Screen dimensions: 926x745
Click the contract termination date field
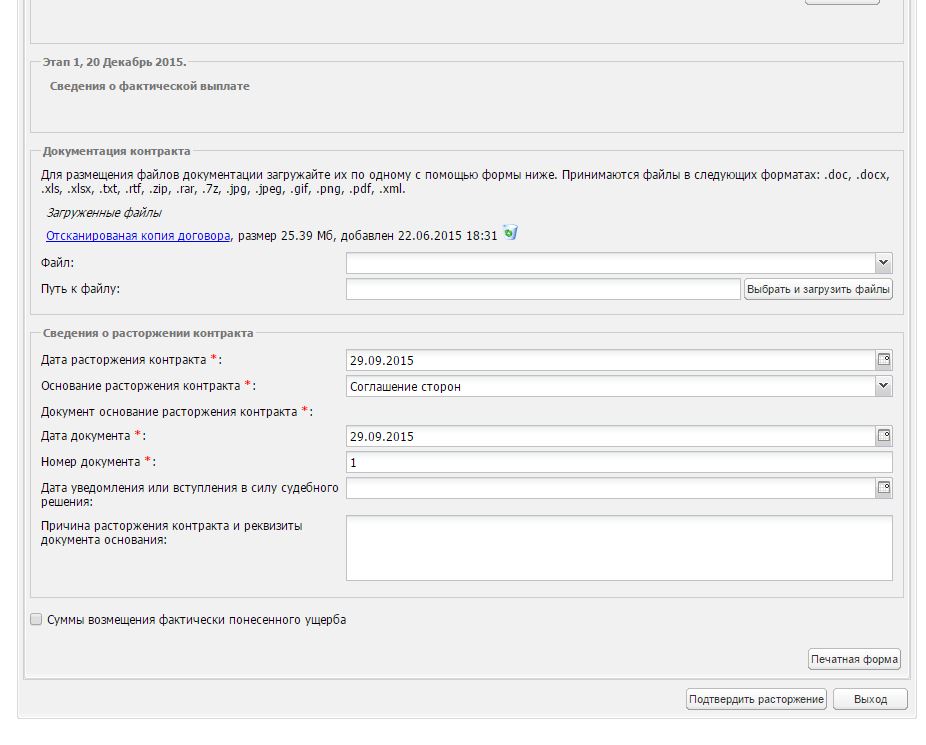(x=611, y=360)
